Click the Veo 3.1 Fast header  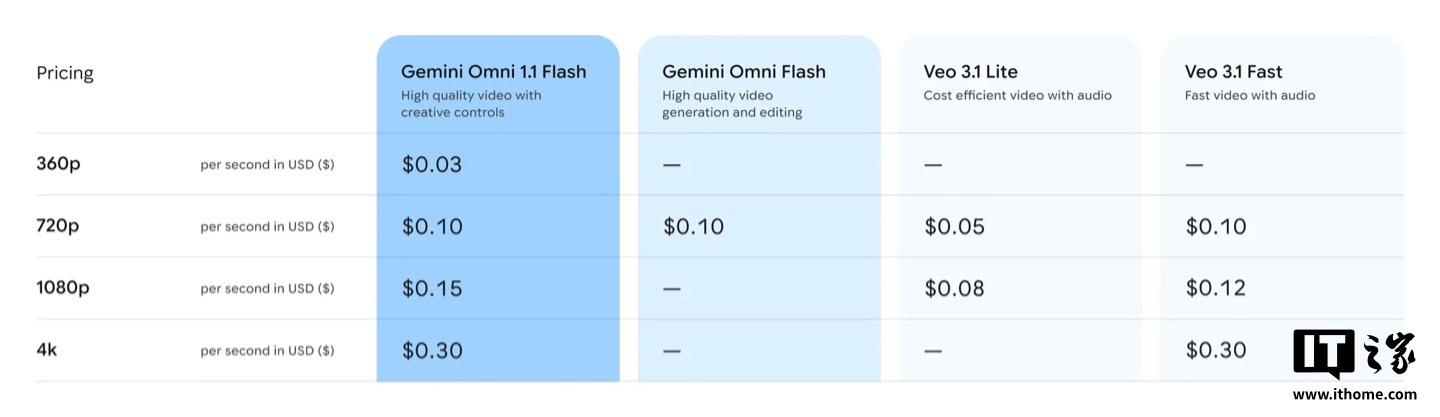coord(1233,72)
